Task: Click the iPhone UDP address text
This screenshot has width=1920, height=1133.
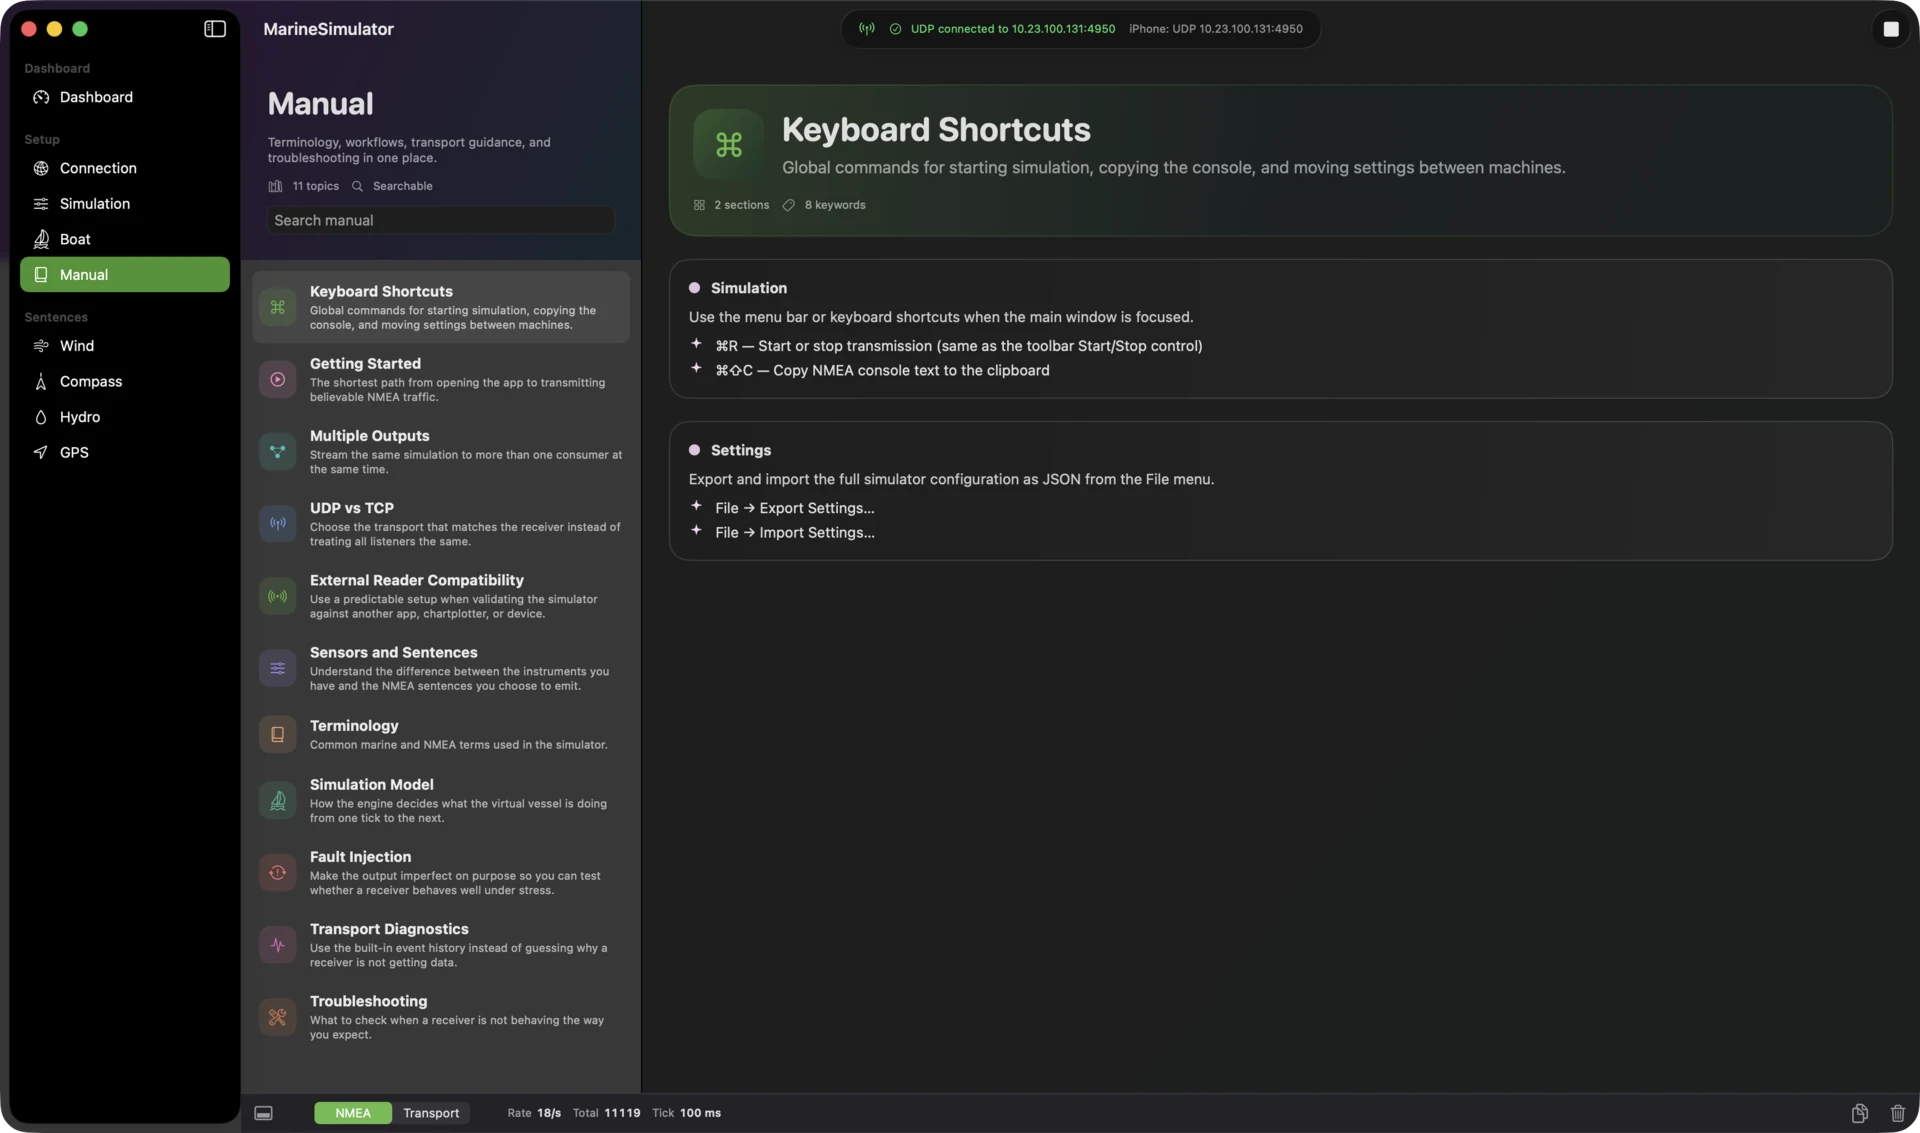Action: [x=1216, y=29]
